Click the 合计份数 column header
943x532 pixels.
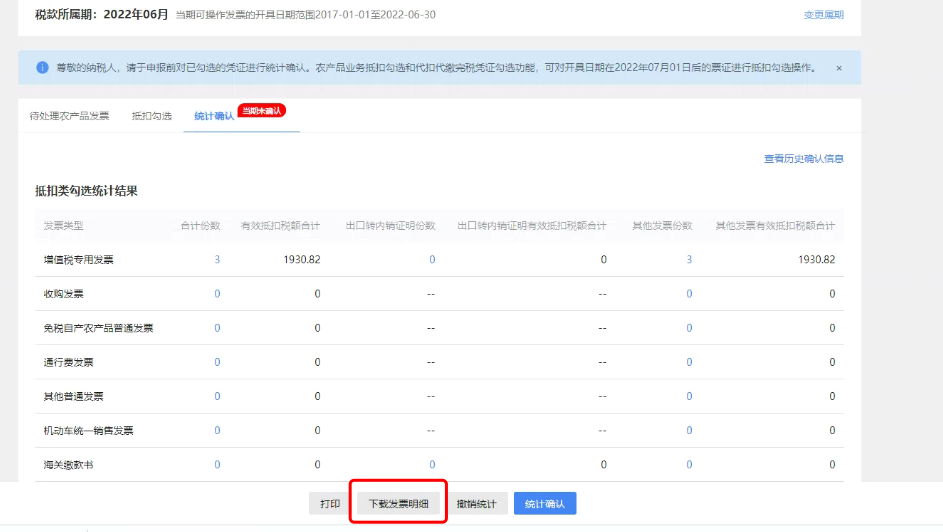coord(200,226)
